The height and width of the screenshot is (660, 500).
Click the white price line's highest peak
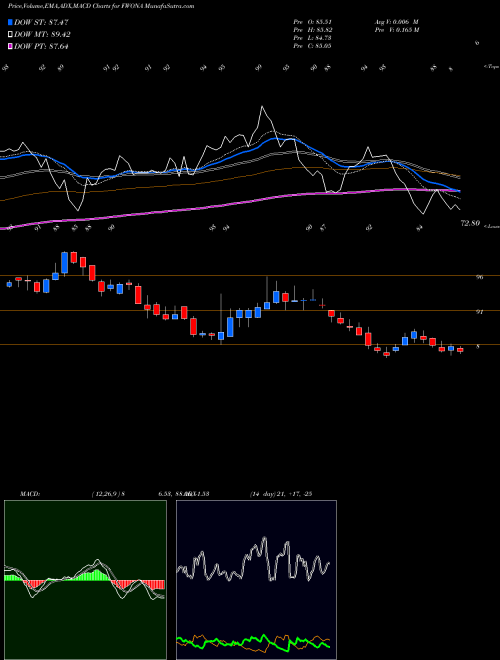pyautogui.click(x=262, y=107)
